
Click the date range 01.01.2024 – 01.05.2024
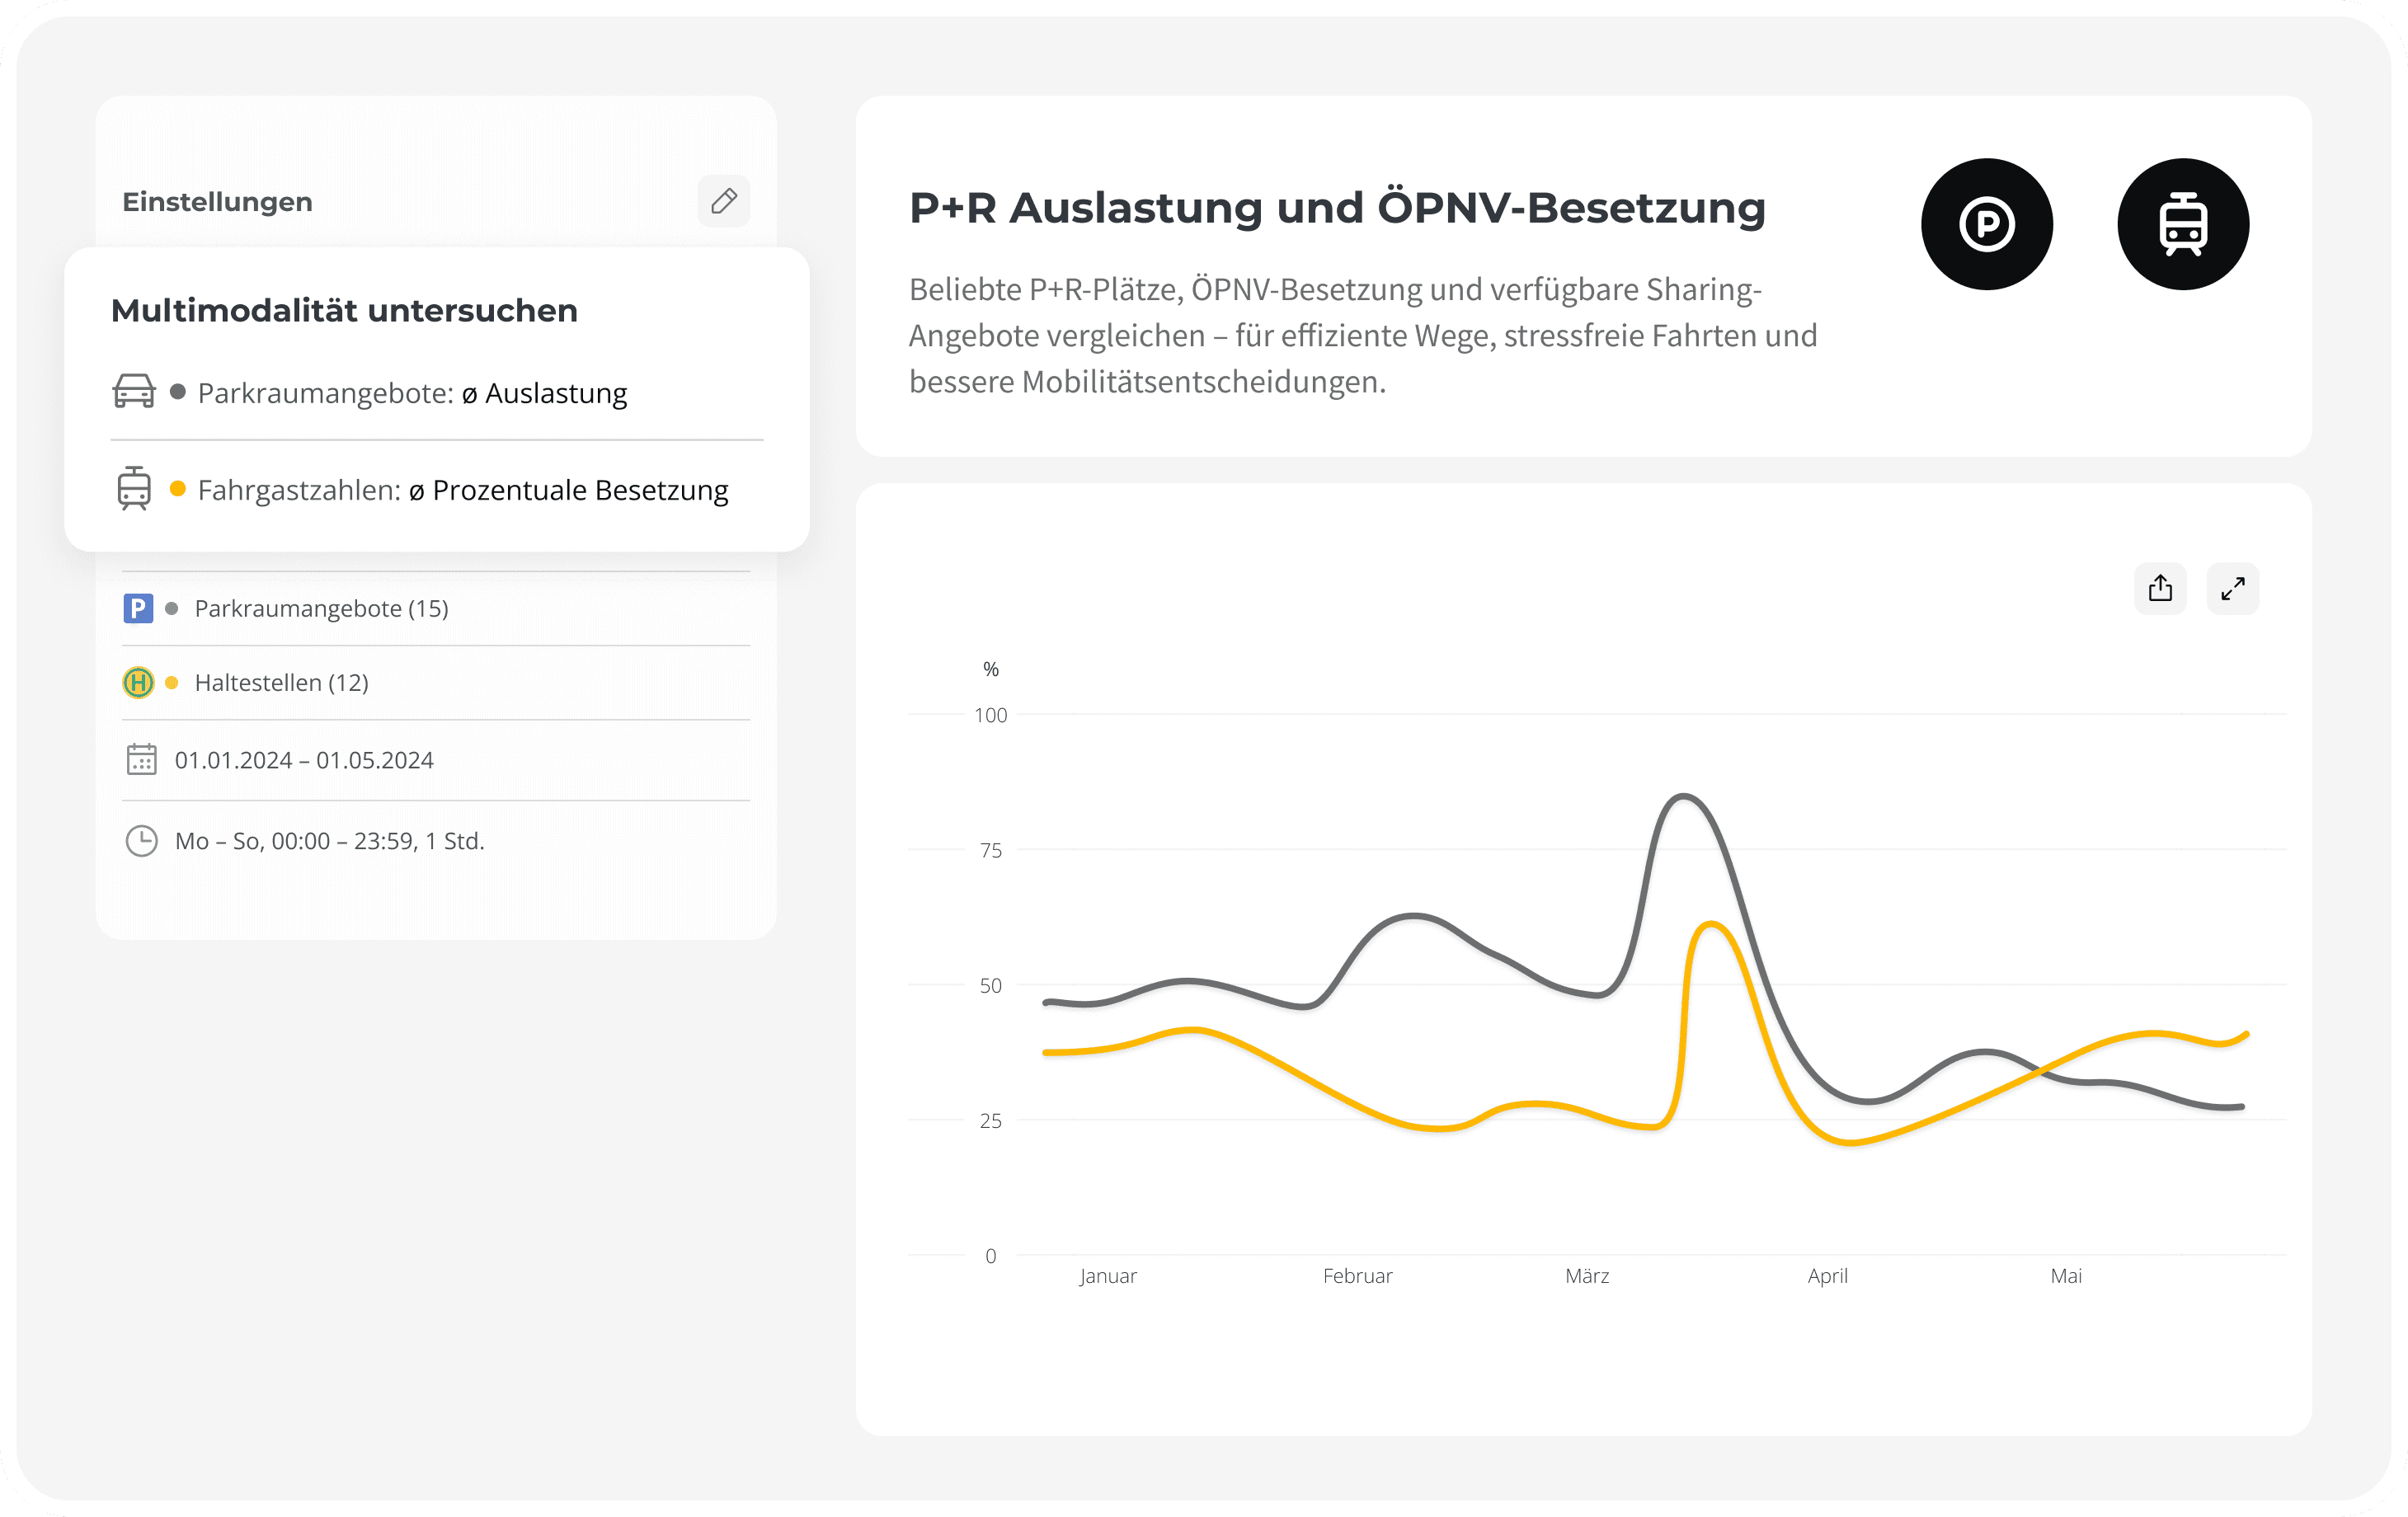point(304,760)
